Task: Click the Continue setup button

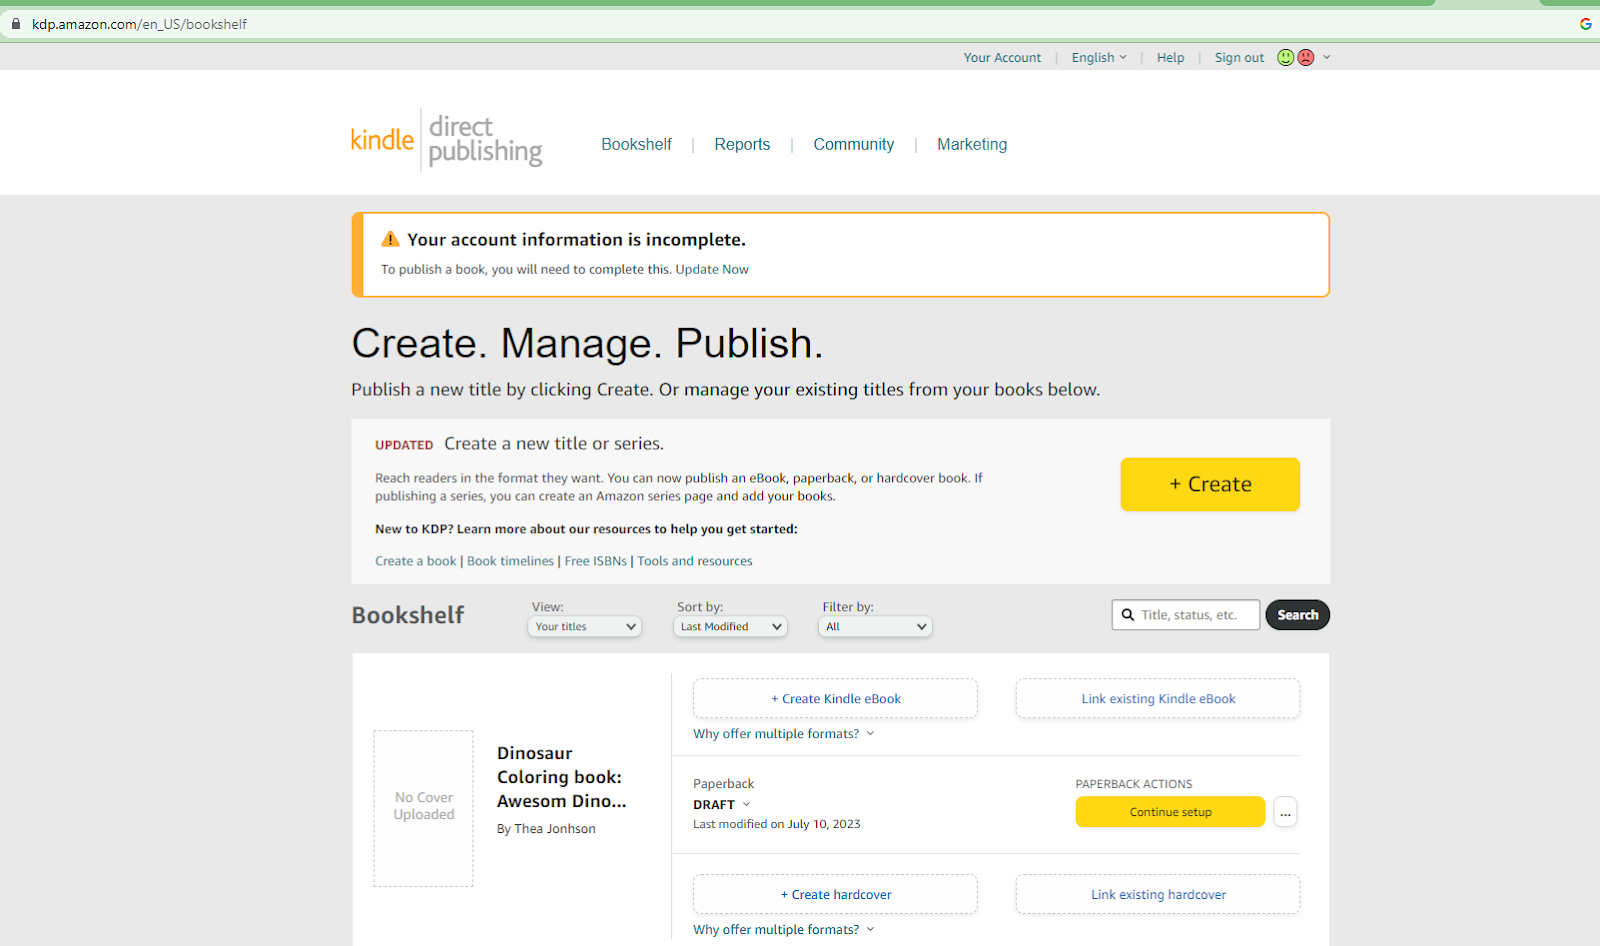Action: [x=1170, y=812]
